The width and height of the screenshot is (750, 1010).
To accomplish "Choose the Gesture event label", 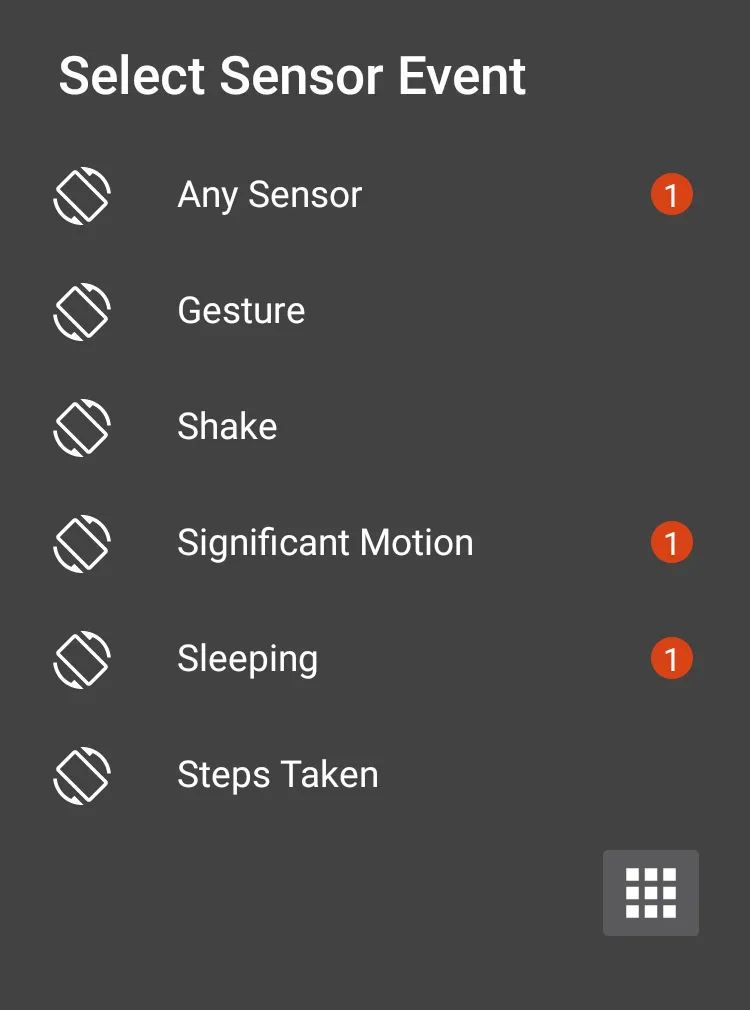I will (x=241, y=311).
